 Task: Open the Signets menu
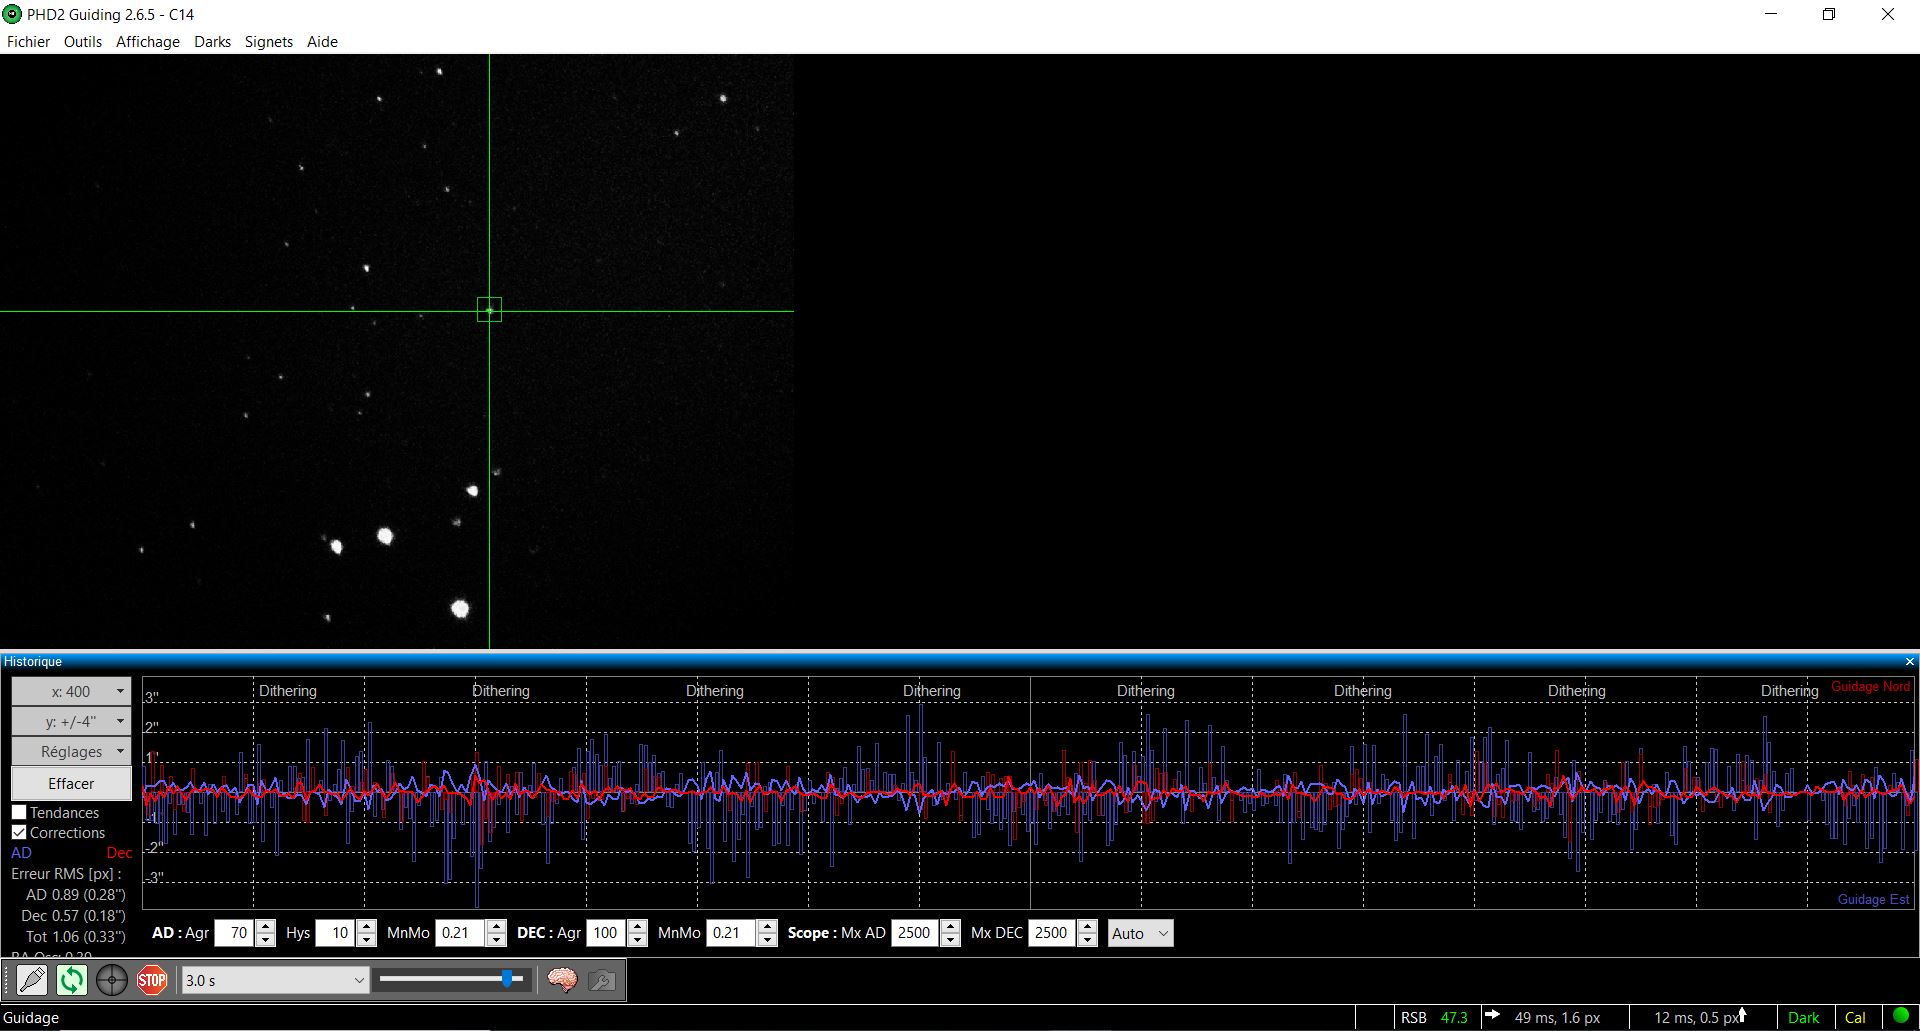pyautogui.click(x=269, y=42)
